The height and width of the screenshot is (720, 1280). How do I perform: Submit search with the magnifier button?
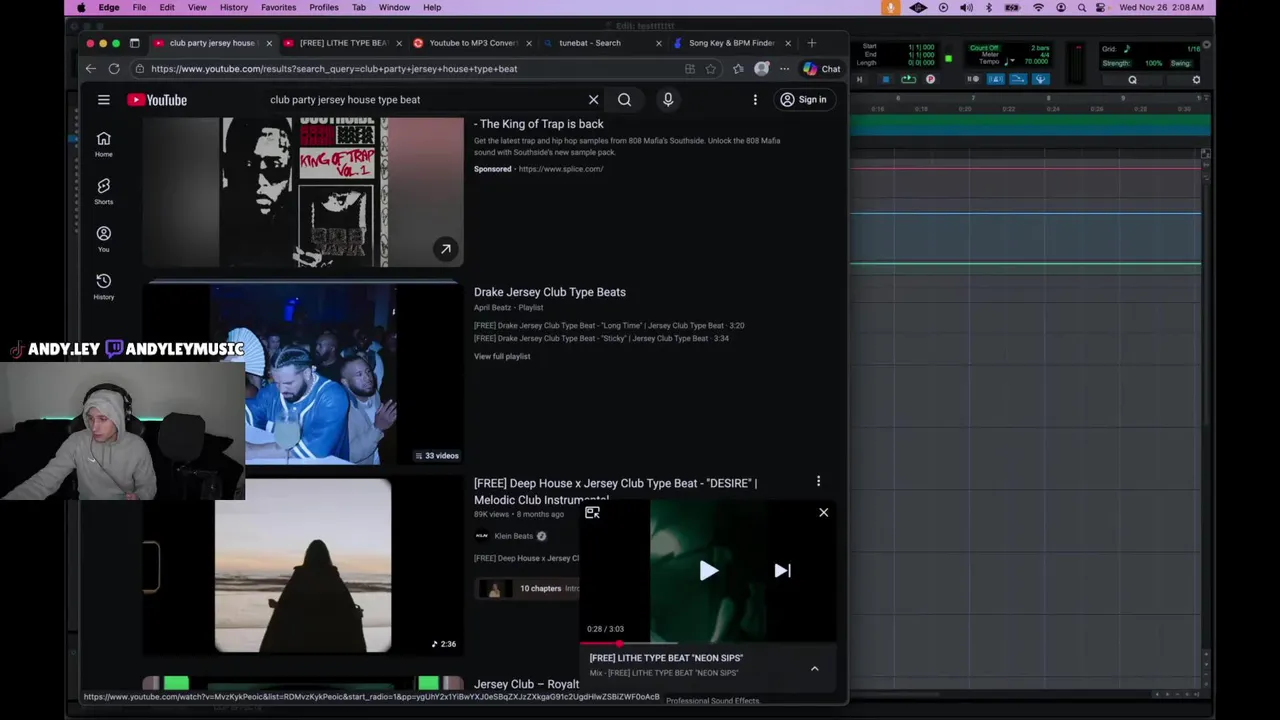click(624, 100)
